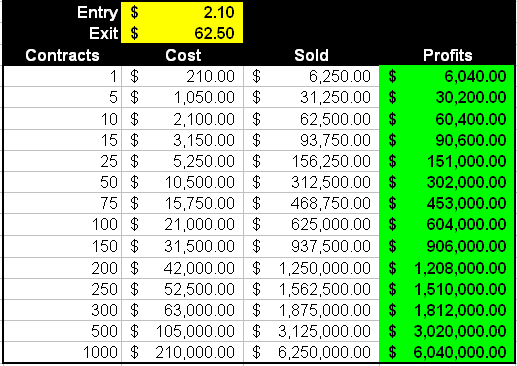Select the contracts cell with value 25
The width and height of the screenshot is (517, 366).
click(x=62, y=161)
